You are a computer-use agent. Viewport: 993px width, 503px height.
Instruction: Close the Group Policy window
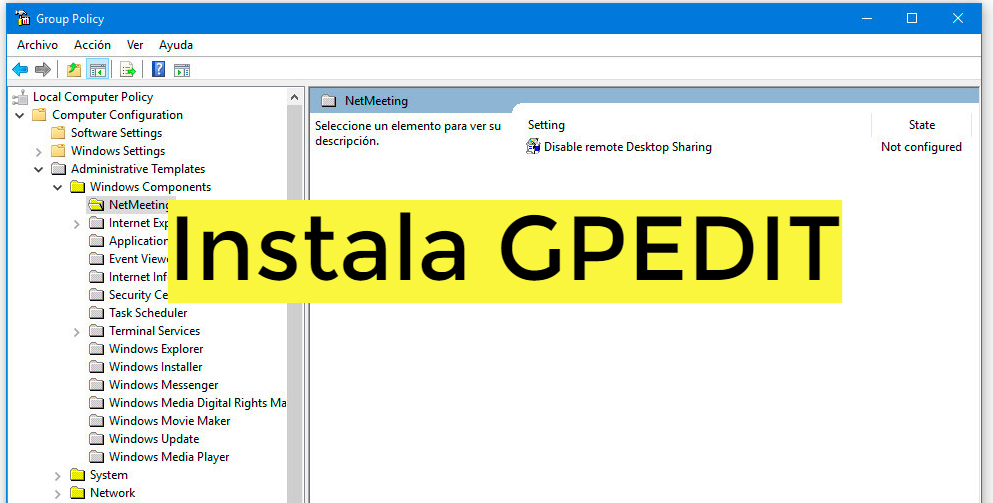(958, 18)
